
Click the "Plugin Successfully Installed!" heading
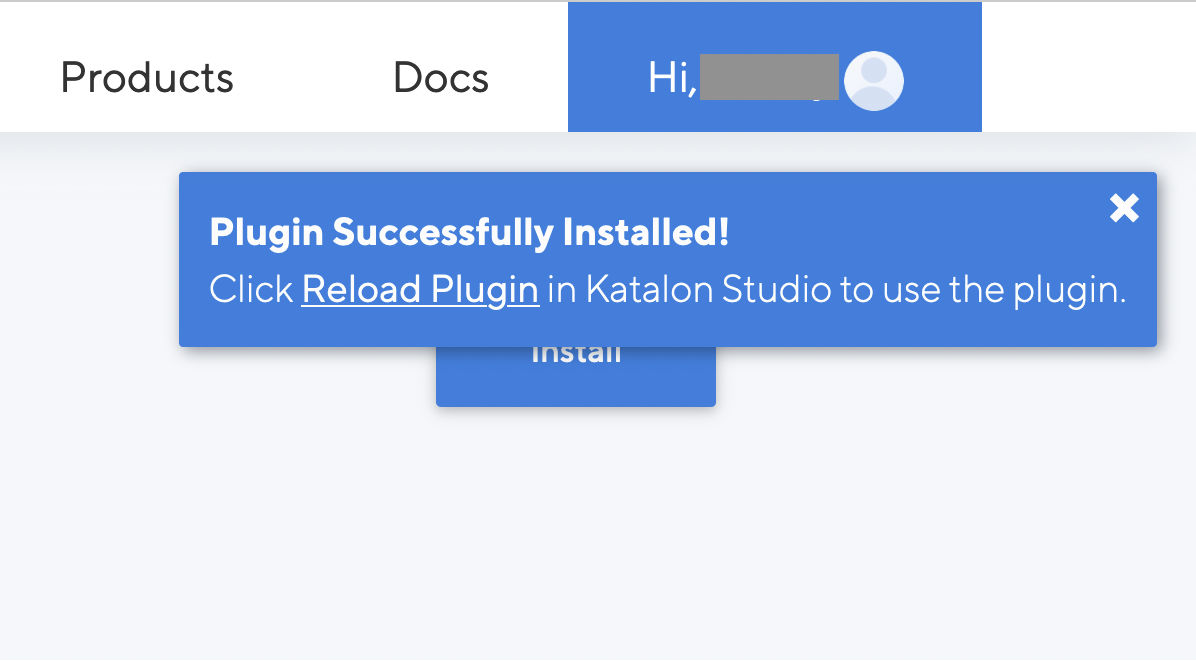coord(469,233)
